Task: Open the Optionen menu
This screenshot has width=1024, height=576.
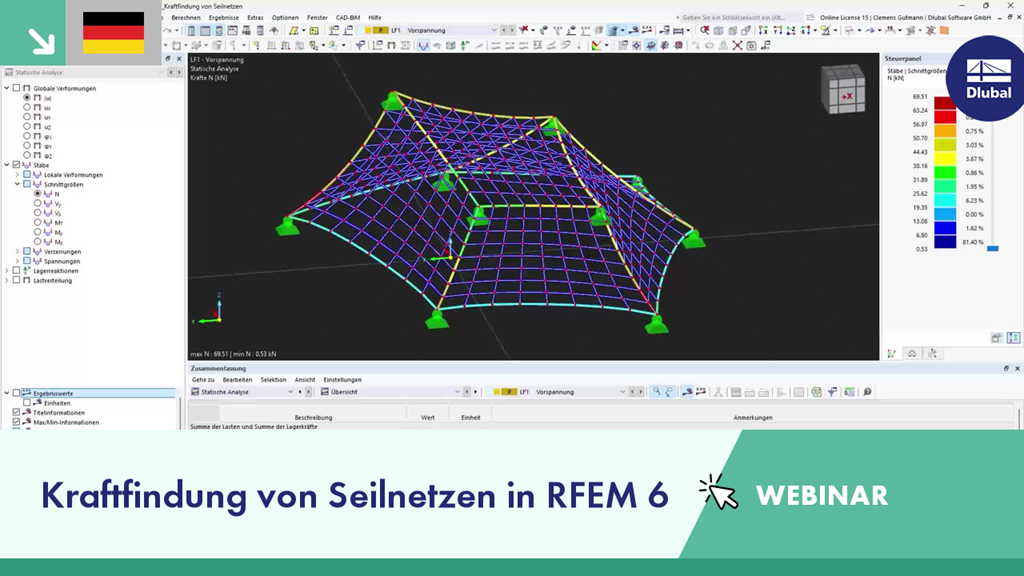Action: coord(285,18)
